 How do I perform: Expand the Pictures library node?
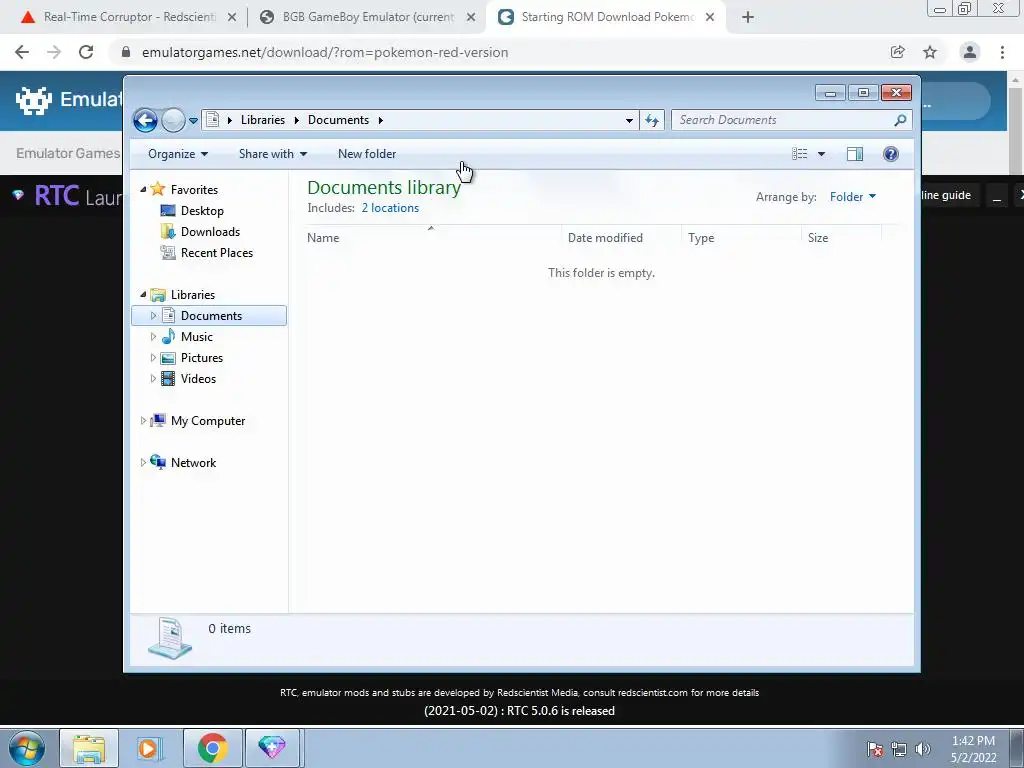pyautogui.click(x=153, y=358)
